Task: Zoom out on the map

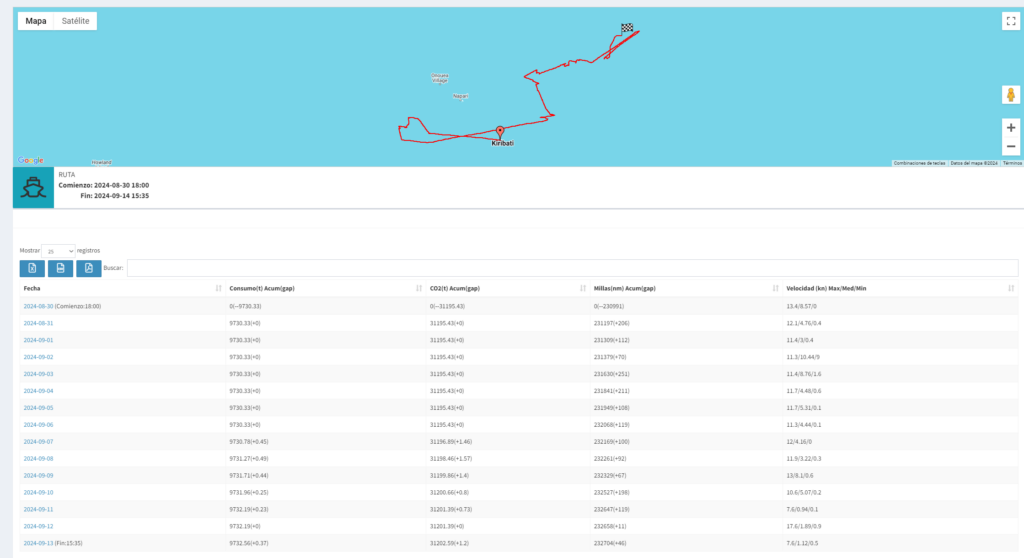Action: coord(1010,146)
